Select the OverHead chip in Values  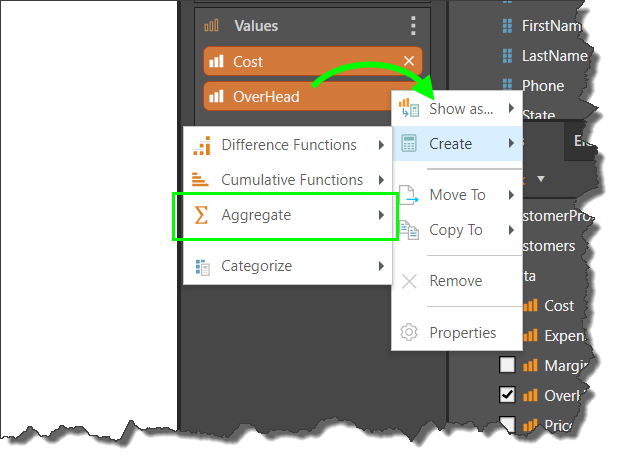266,97
